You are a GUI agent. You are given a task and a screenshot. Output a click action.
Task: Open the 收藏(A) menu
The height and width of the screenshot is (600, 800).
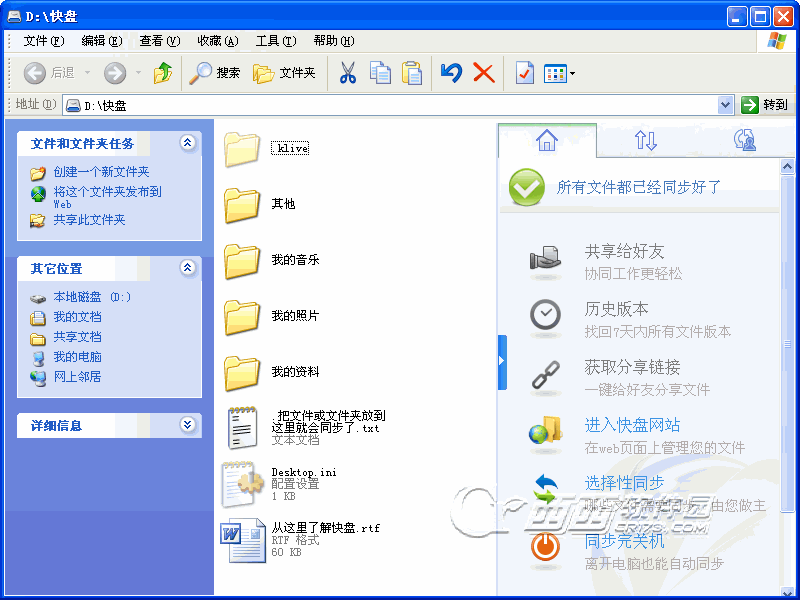(x=218, y=41)
